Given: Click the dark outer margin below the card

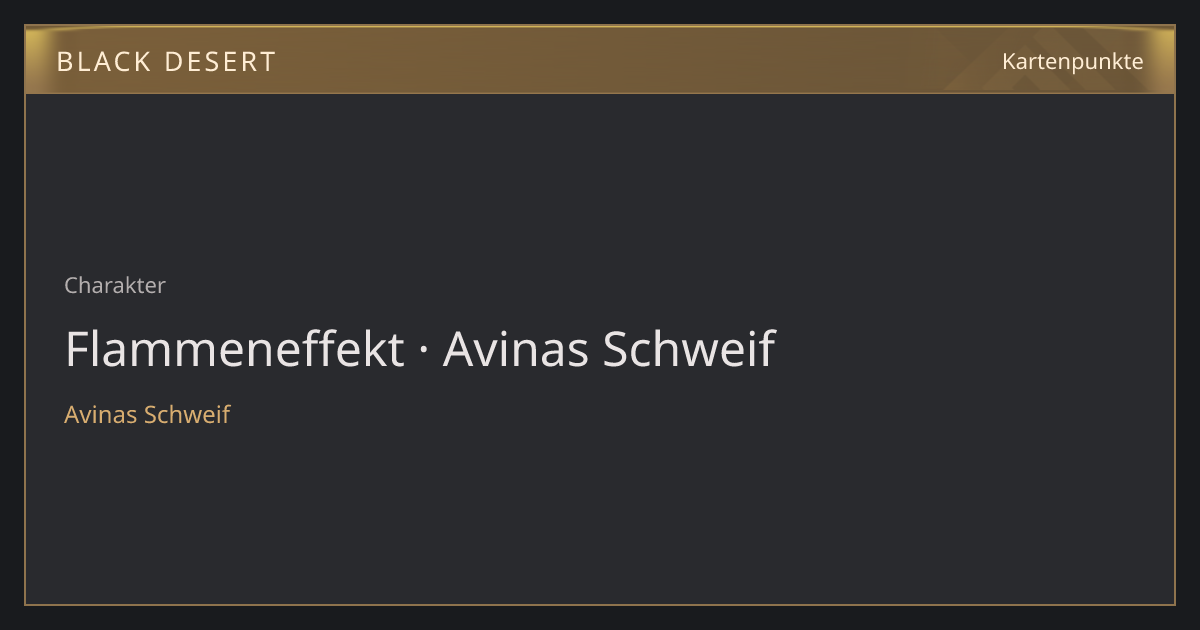Looking at the screenshot, I should click(x=600, y=618).
